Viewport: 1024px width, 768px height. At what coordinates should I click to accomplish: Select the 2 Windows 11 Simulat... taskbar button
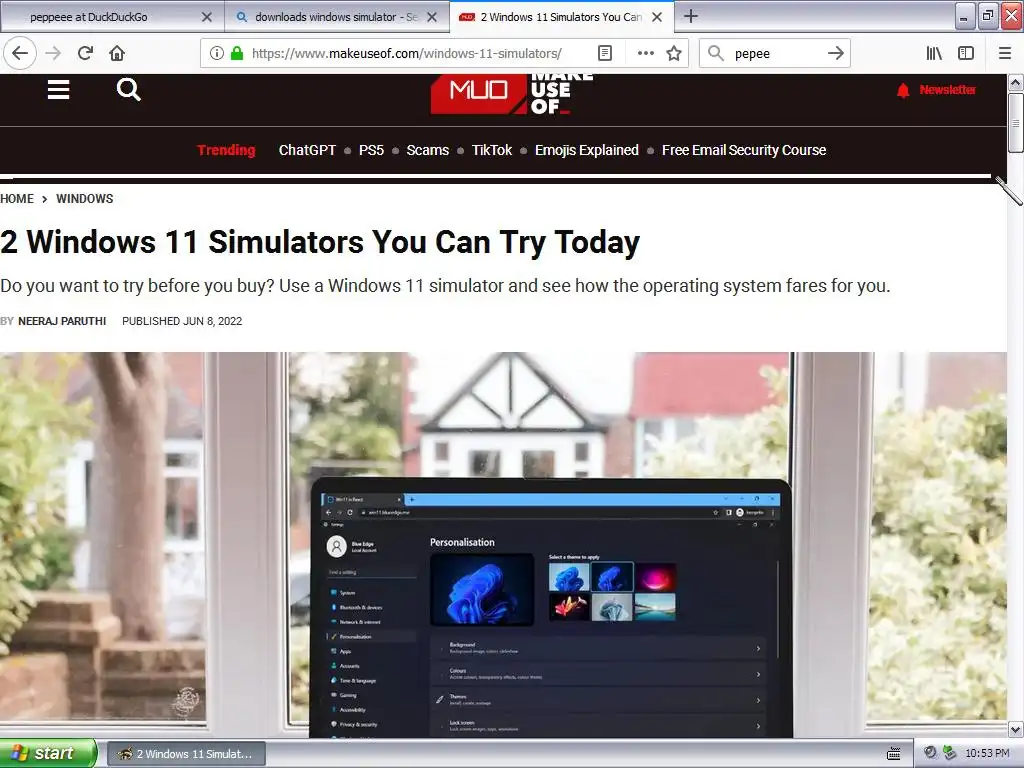click(x=186, y=754)
